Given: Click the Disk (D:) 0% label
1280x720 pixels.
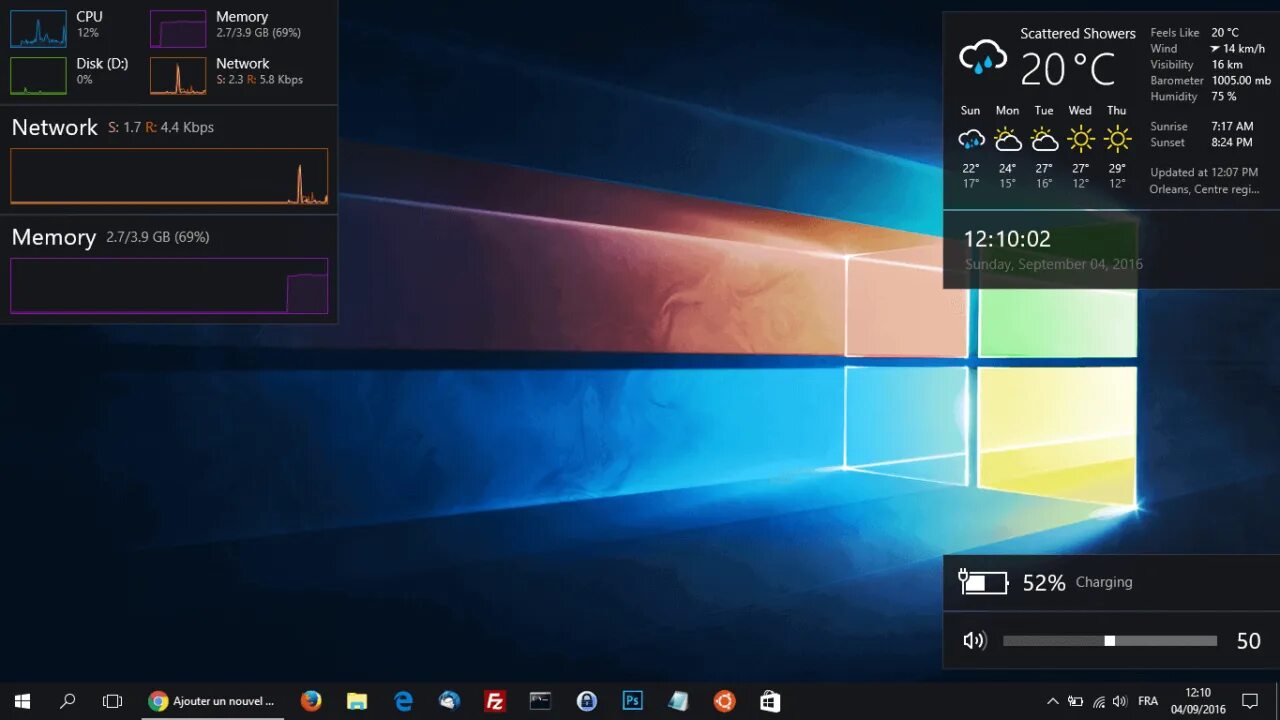Looking at the screenshot, I should (x=102, y=71).
